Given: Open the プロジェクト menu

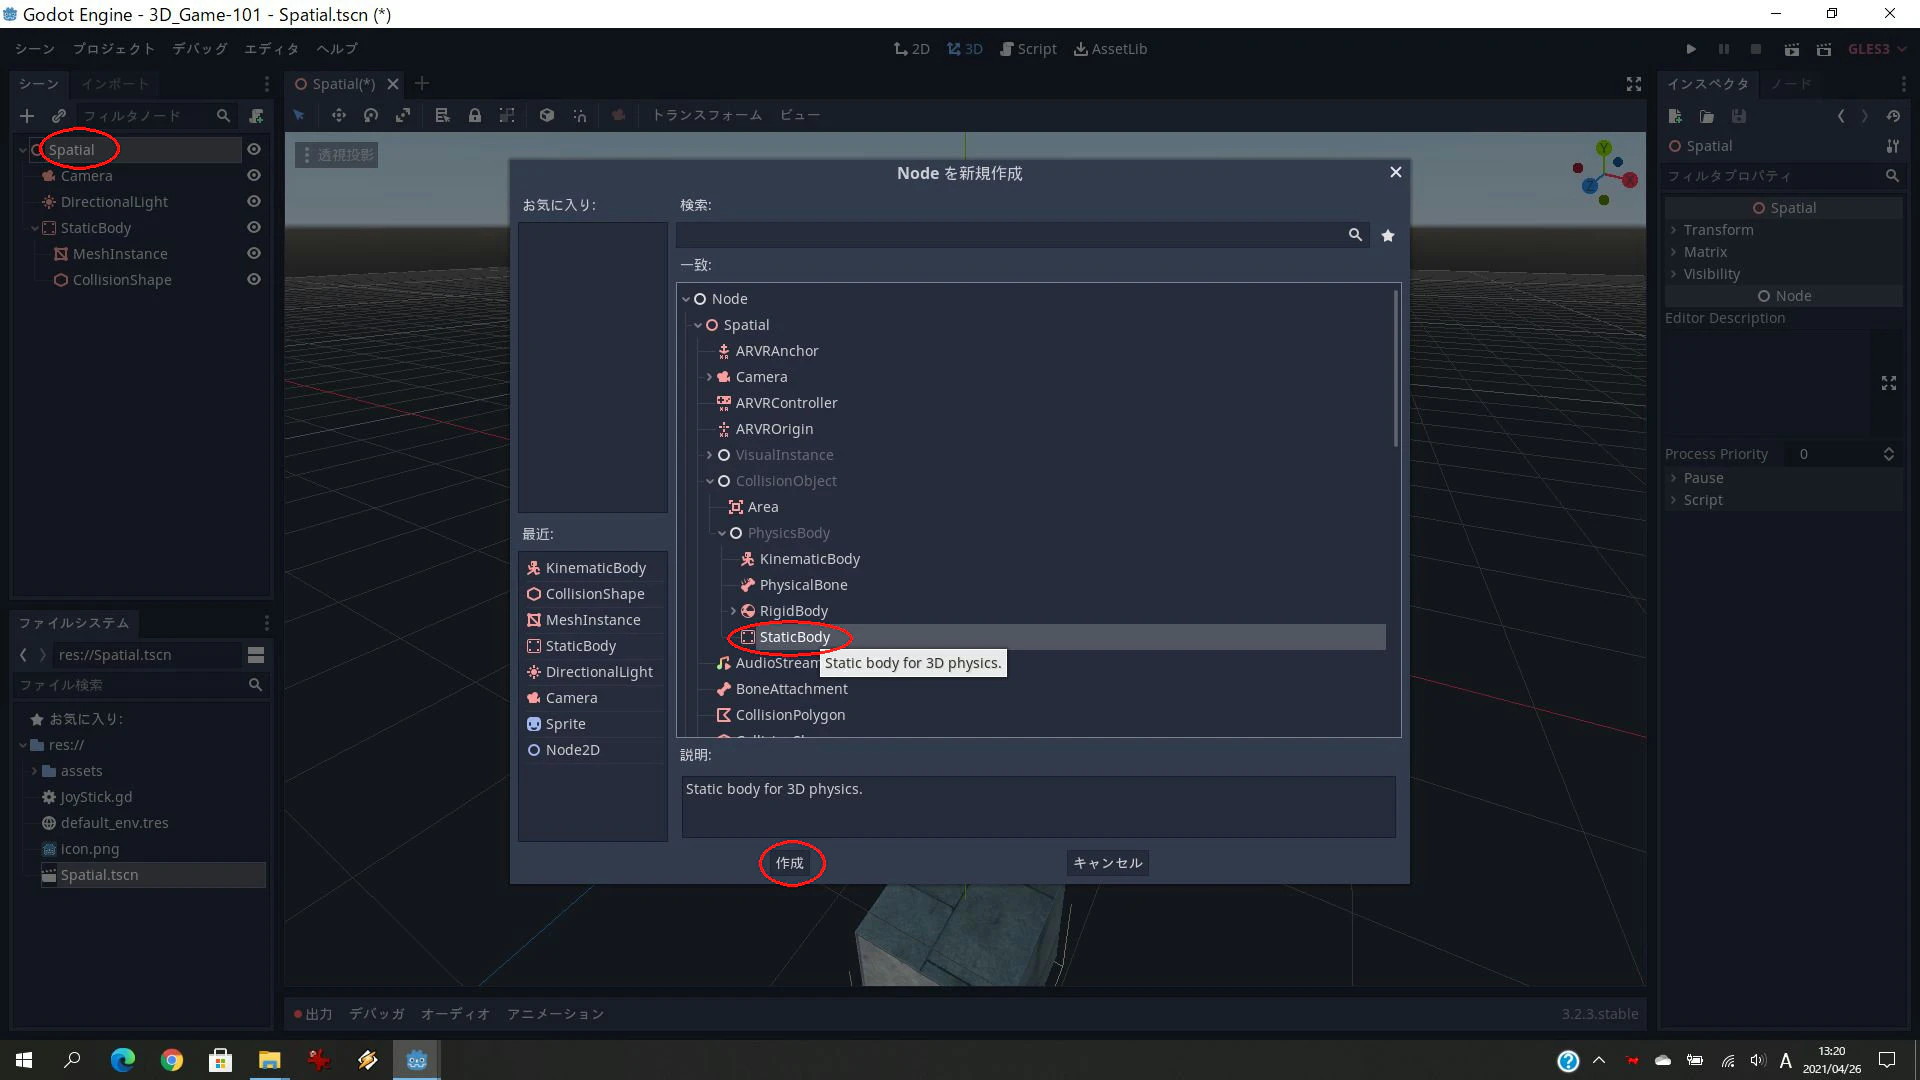Looking at the screenshot, I should [113, 49].
